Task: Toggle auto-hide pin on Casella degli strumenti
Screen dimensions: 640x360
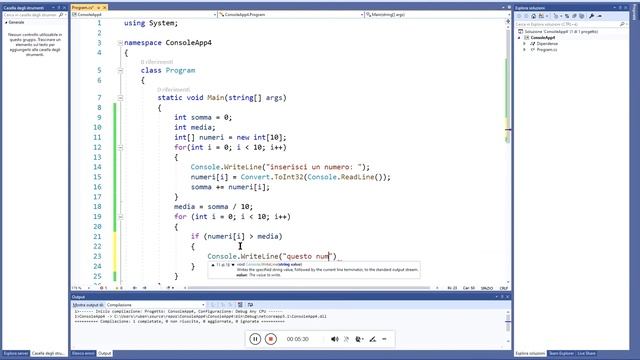Action: 58,8
